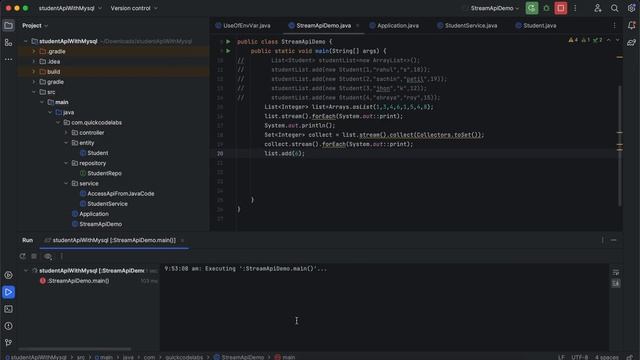640x360 pixels.
Task: Open StudentRepo in project tree
Action: coord(104,173)
